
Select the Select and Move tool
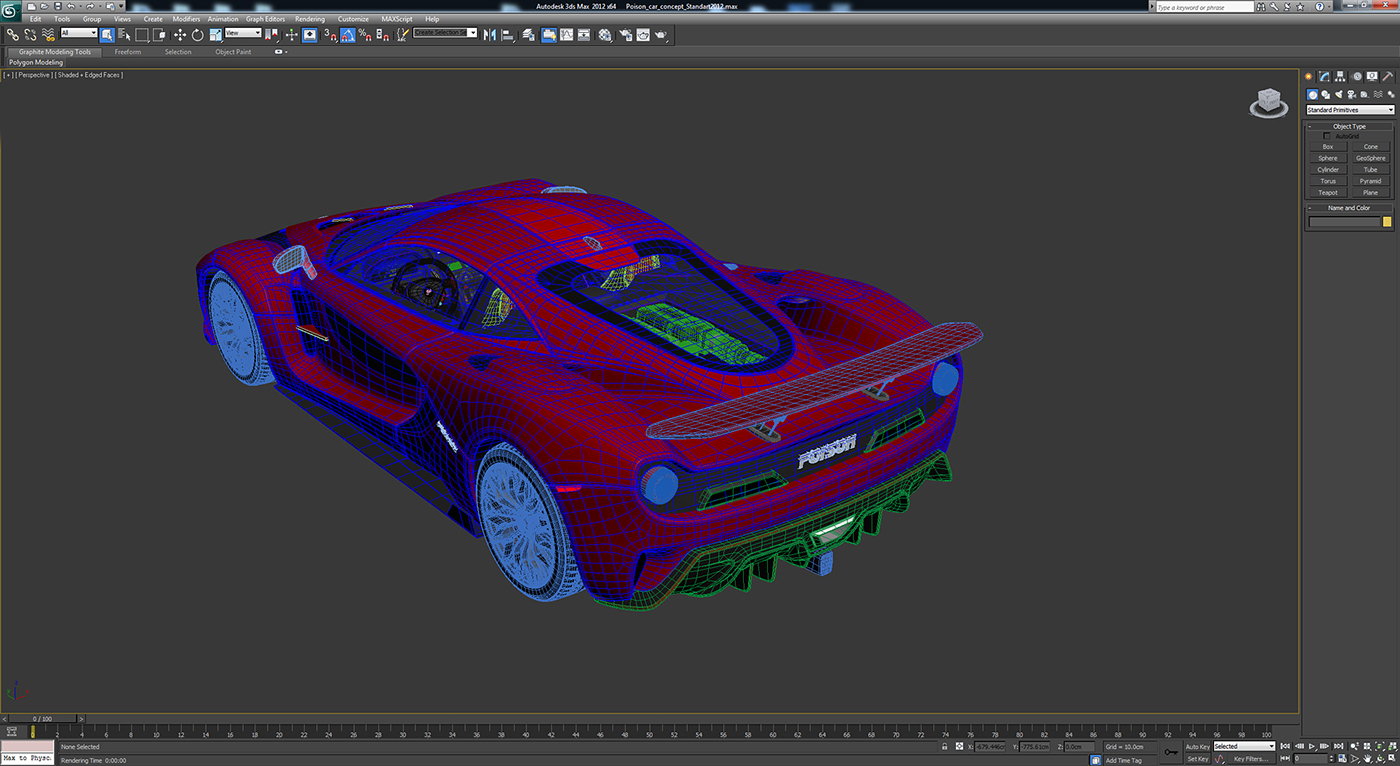click(x=182, y=34)
